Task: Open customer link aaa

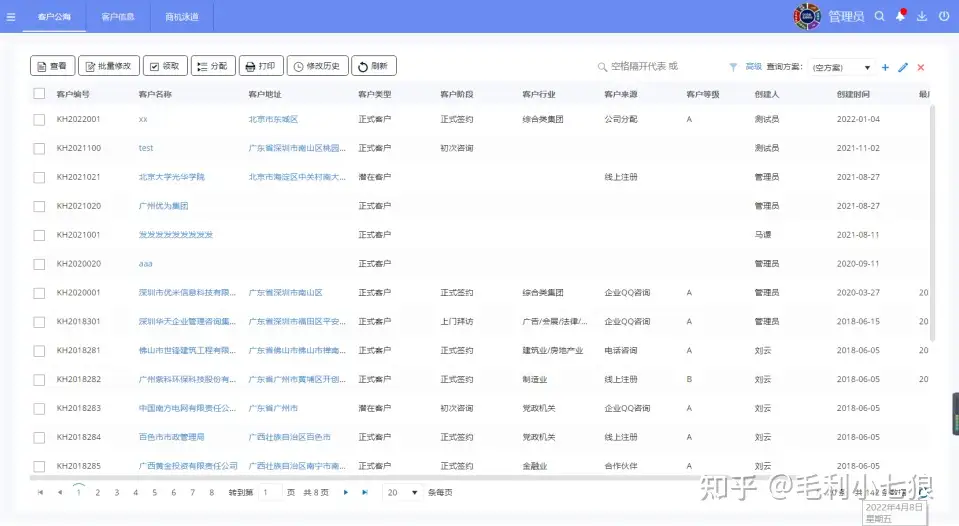Action: coord(145,264)
